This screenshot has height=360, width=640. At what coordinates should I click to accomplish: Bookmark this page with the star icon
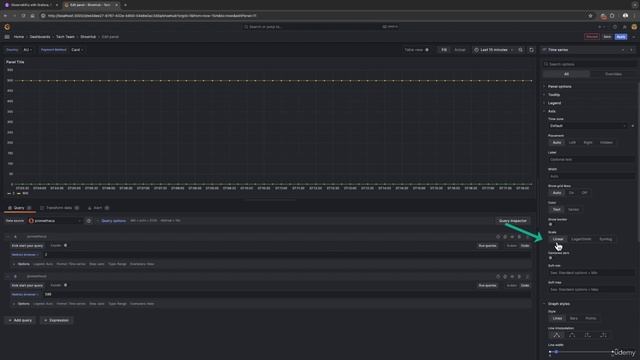click(x=590, y=16)
